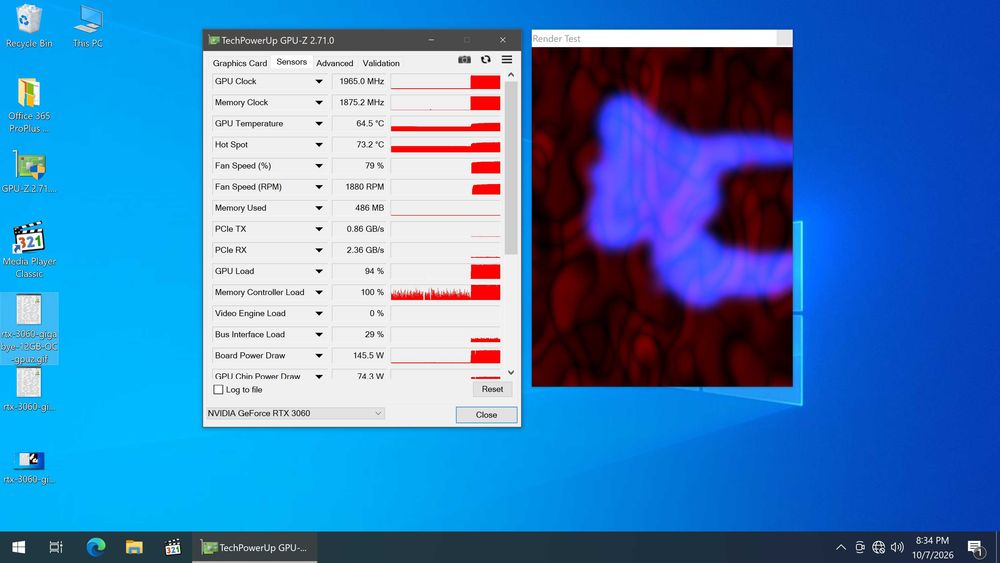Click the Memory Controller Load history graph
1000x563 pixels.
pyautogui.click(x=445, y=292)
